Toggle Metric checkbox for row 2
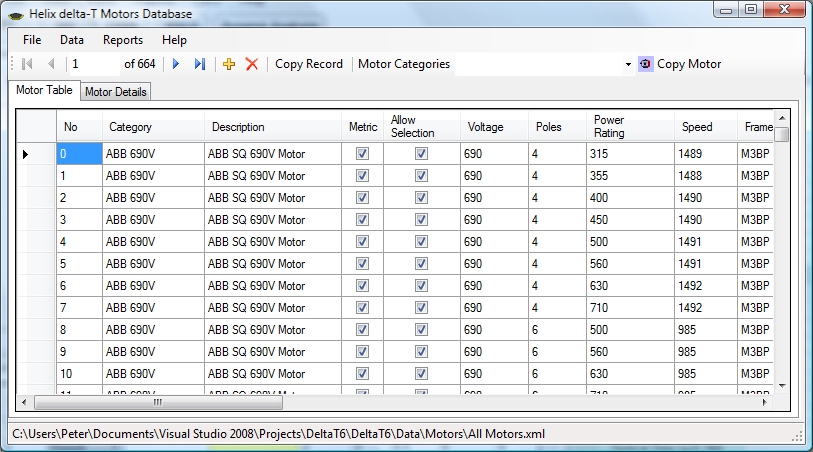This screenshot has width=813, height=452. pyautogui.click(x=362, y=198)
